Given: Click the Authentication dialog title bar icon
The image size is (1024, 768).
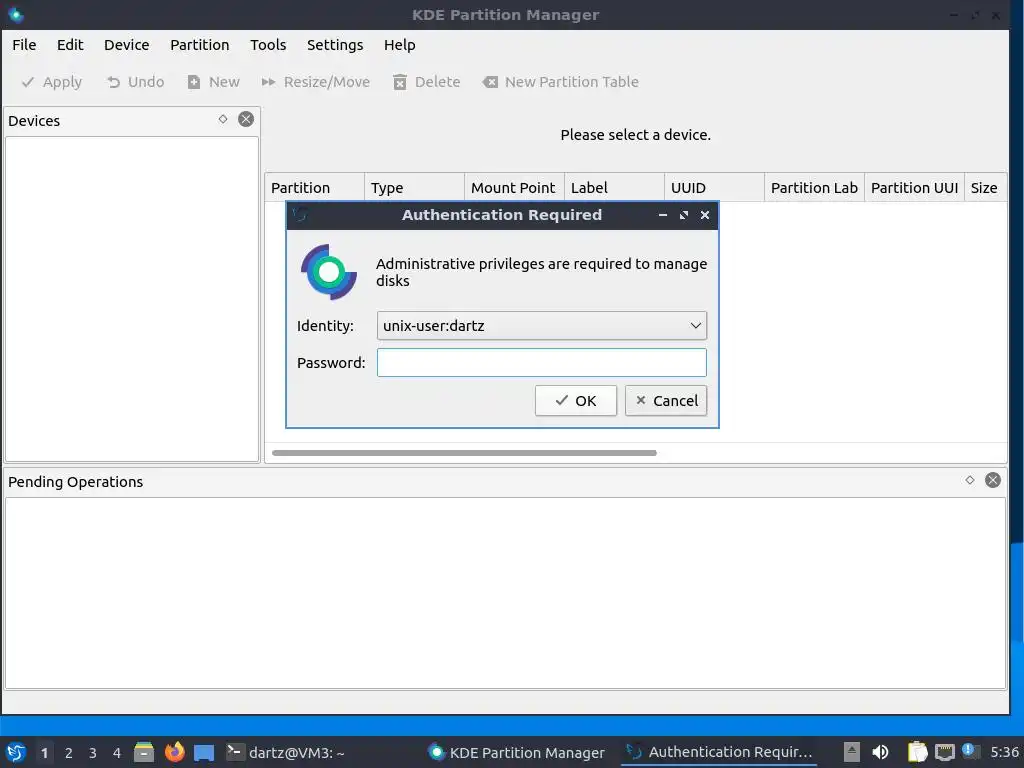Looking at the screenshot, I should [x=300, y=215].
